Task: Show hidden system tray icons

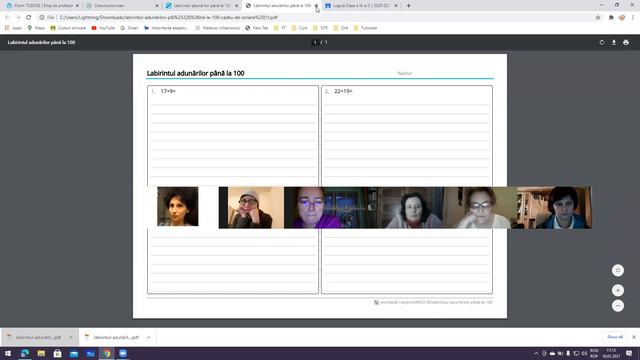Action: pos(536,353)
